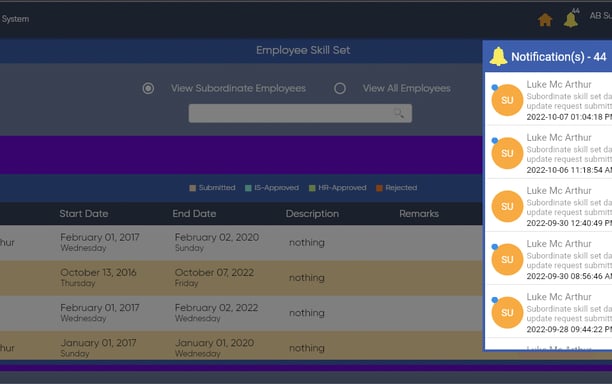Click the large bell in Notification(s) header

click(x=498, y=57)
